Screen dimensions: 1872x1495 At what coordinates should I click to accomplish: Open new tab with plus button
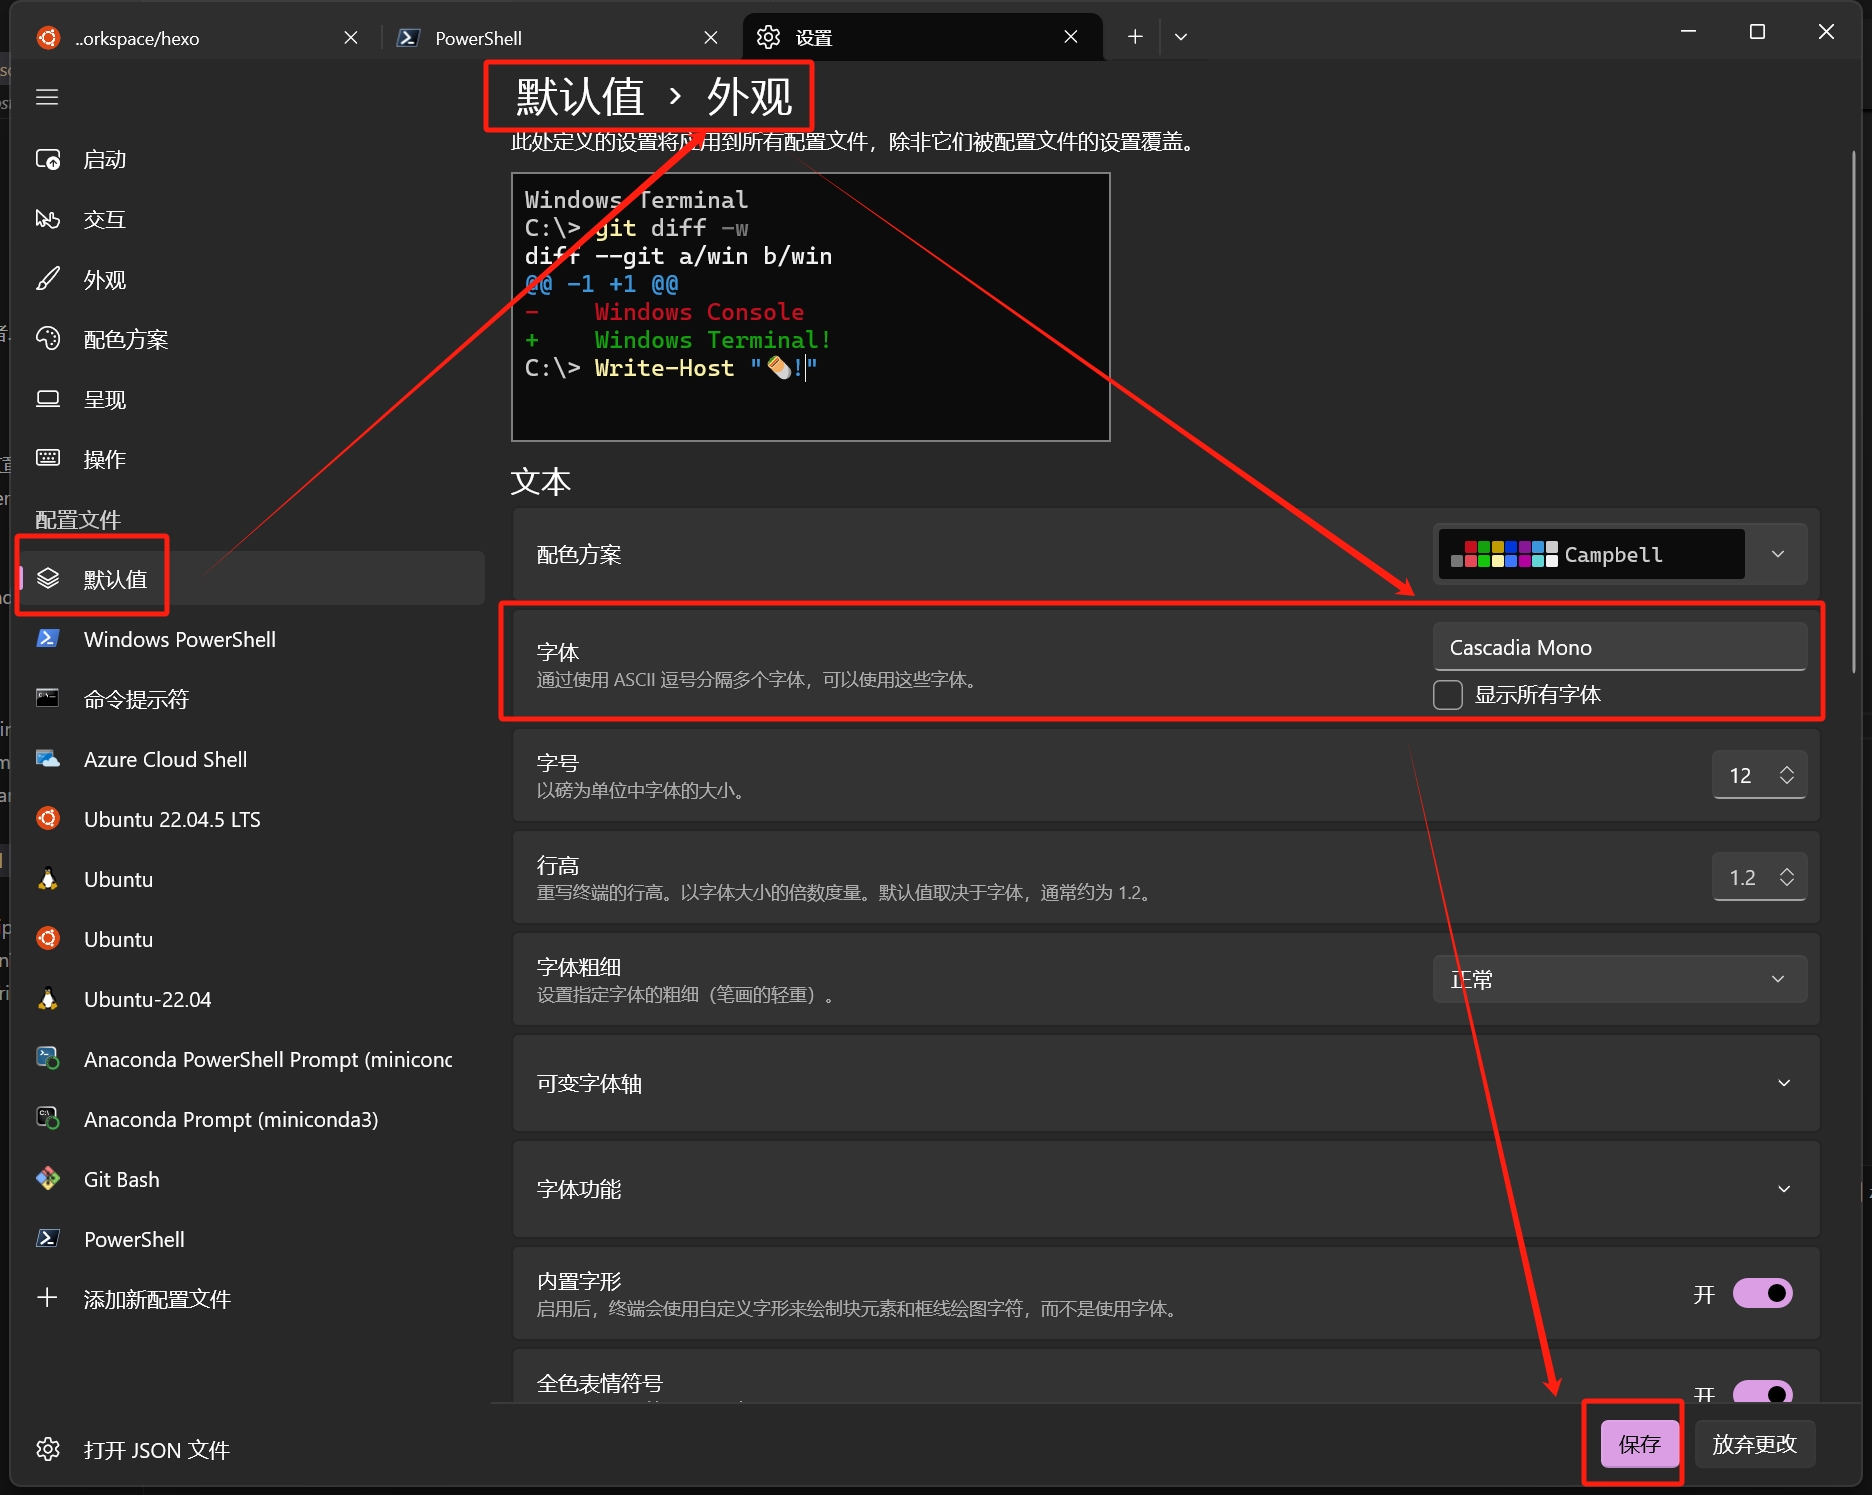[1135, 37]
